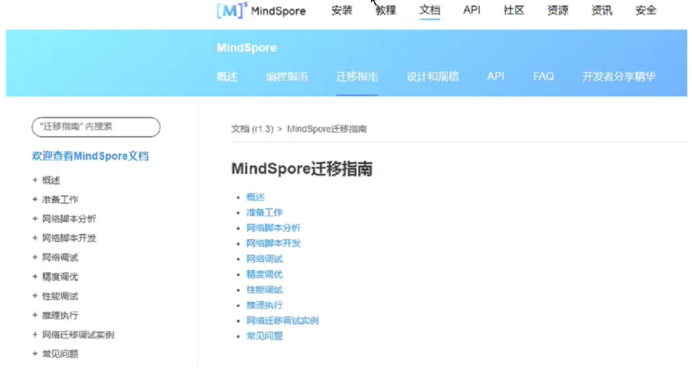Screen dimensions: 692x368
Task: Click the MindSpore title in the banner
Action: pyautogui.click(x=246, y=48)
